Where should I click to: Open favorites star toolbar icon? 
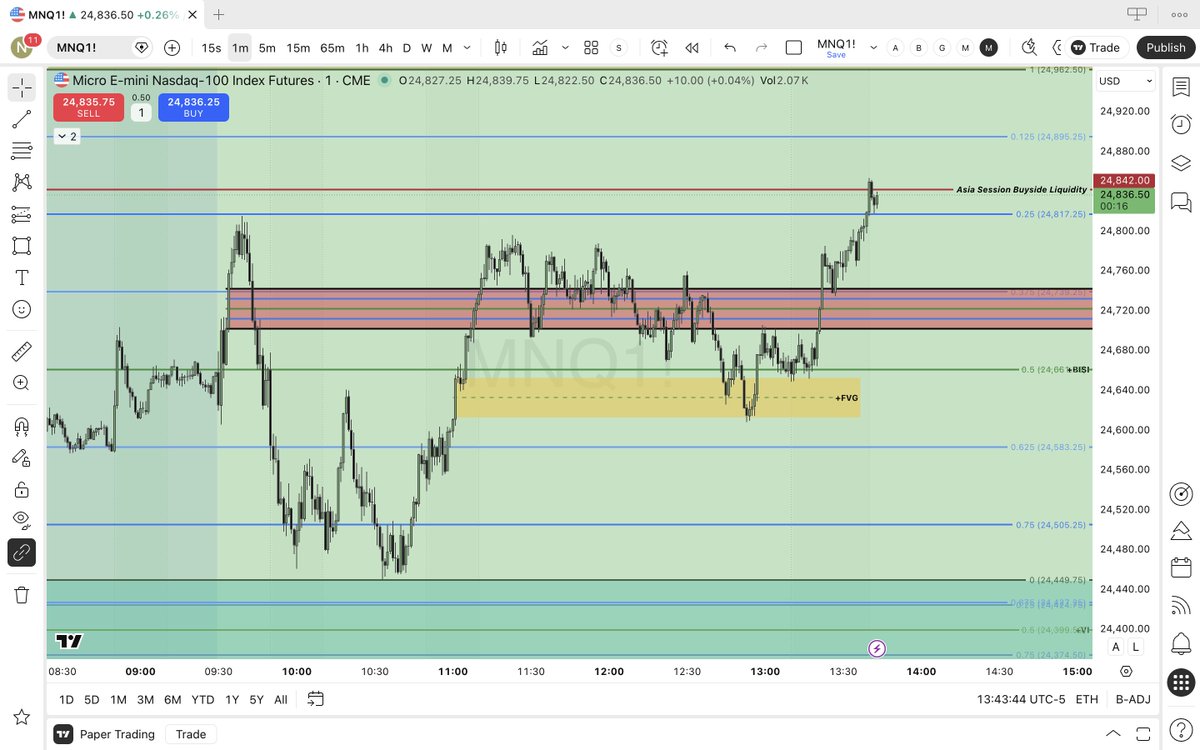click(x=21, y=716)
